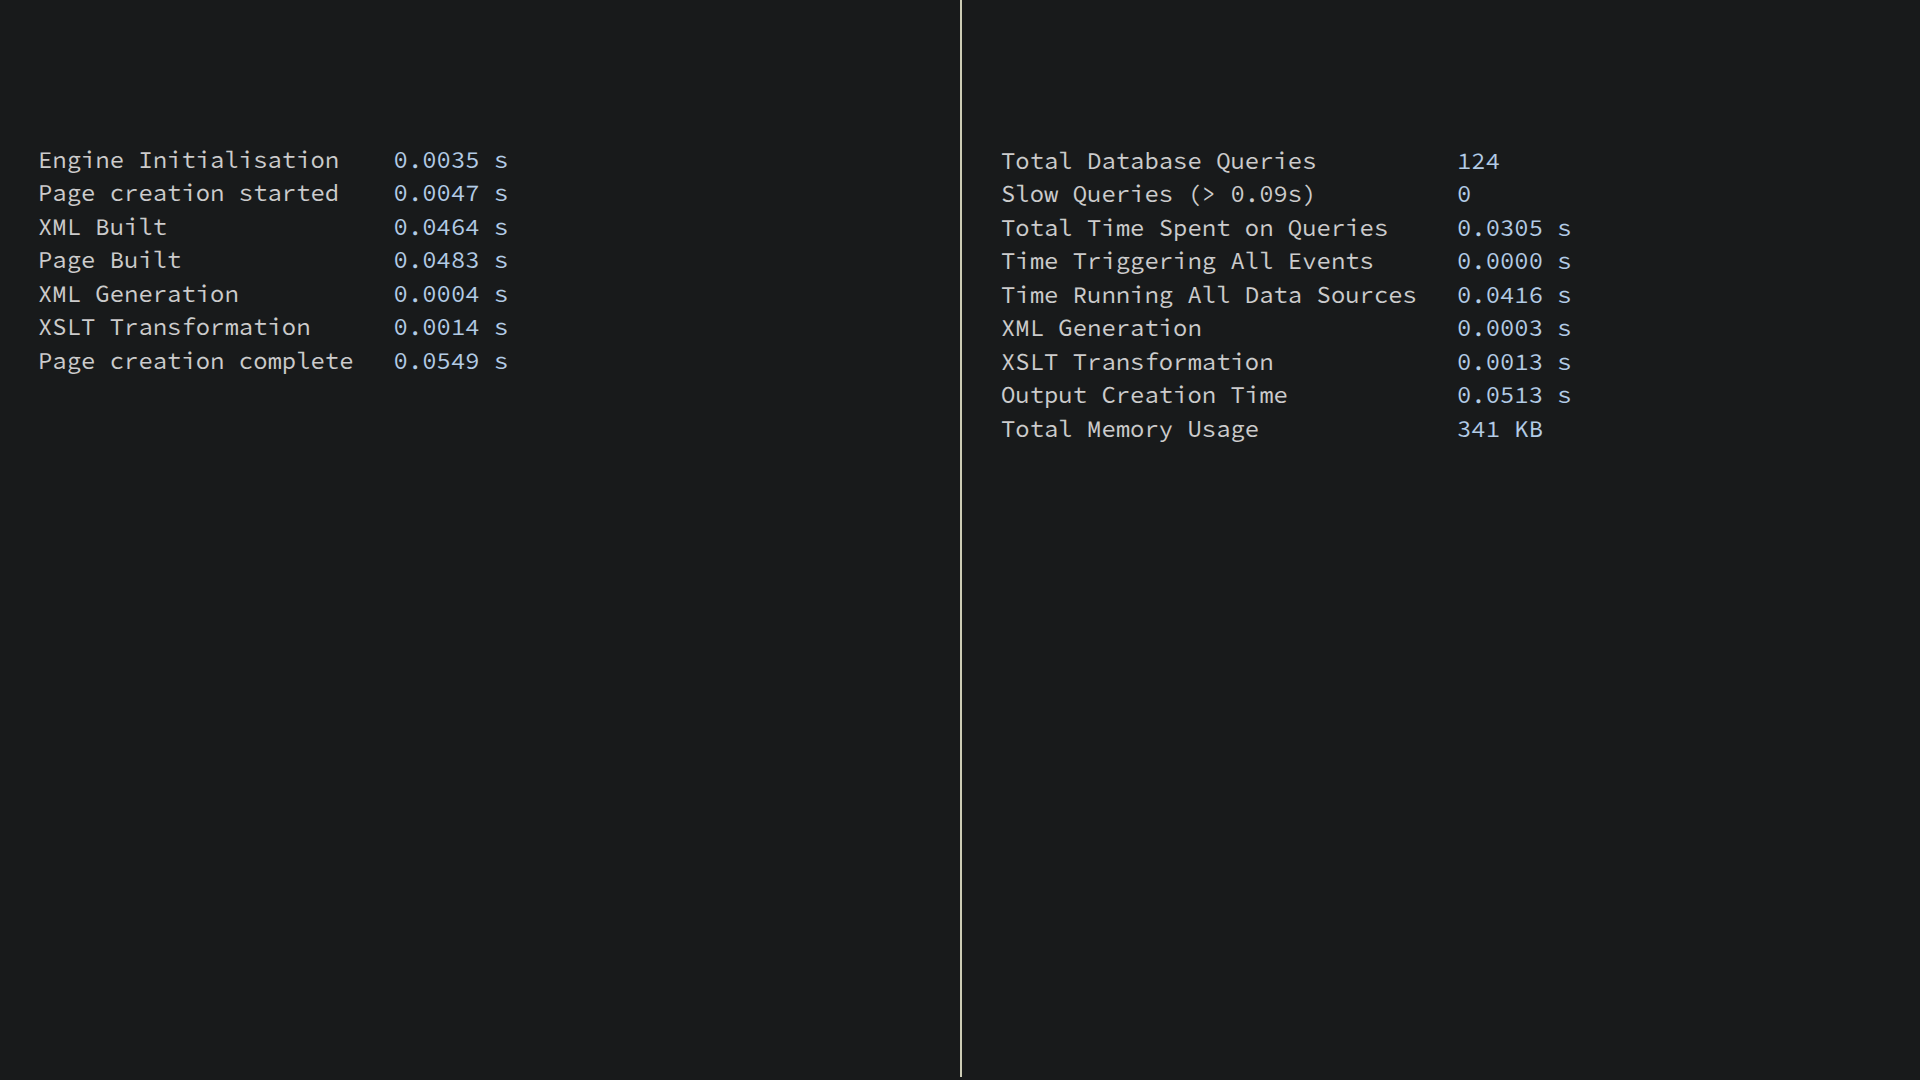Click the 0.0014 s XSLT Transformation value

(450, 327)
